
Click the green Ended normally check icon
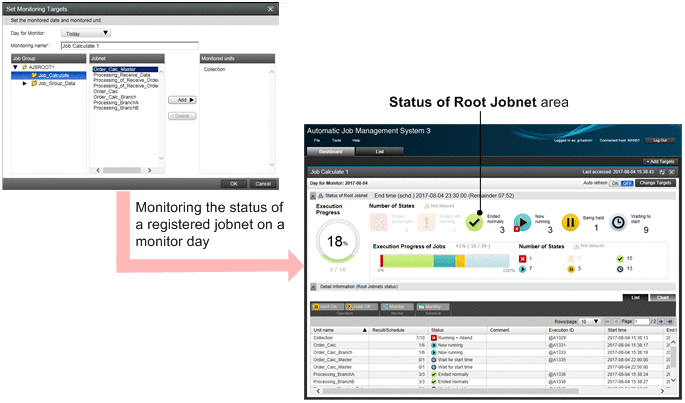[x=474, y=222]
